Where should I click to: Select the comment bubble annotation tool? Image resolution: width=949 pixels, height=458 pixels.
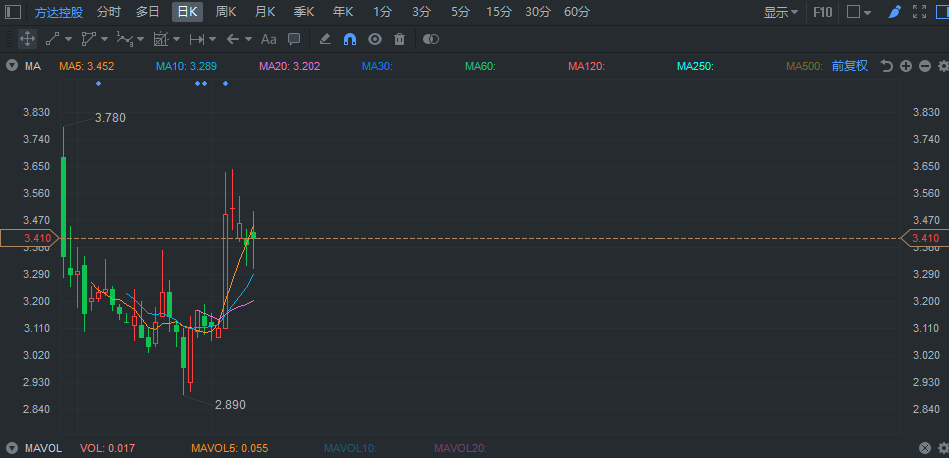pos(294,39)
